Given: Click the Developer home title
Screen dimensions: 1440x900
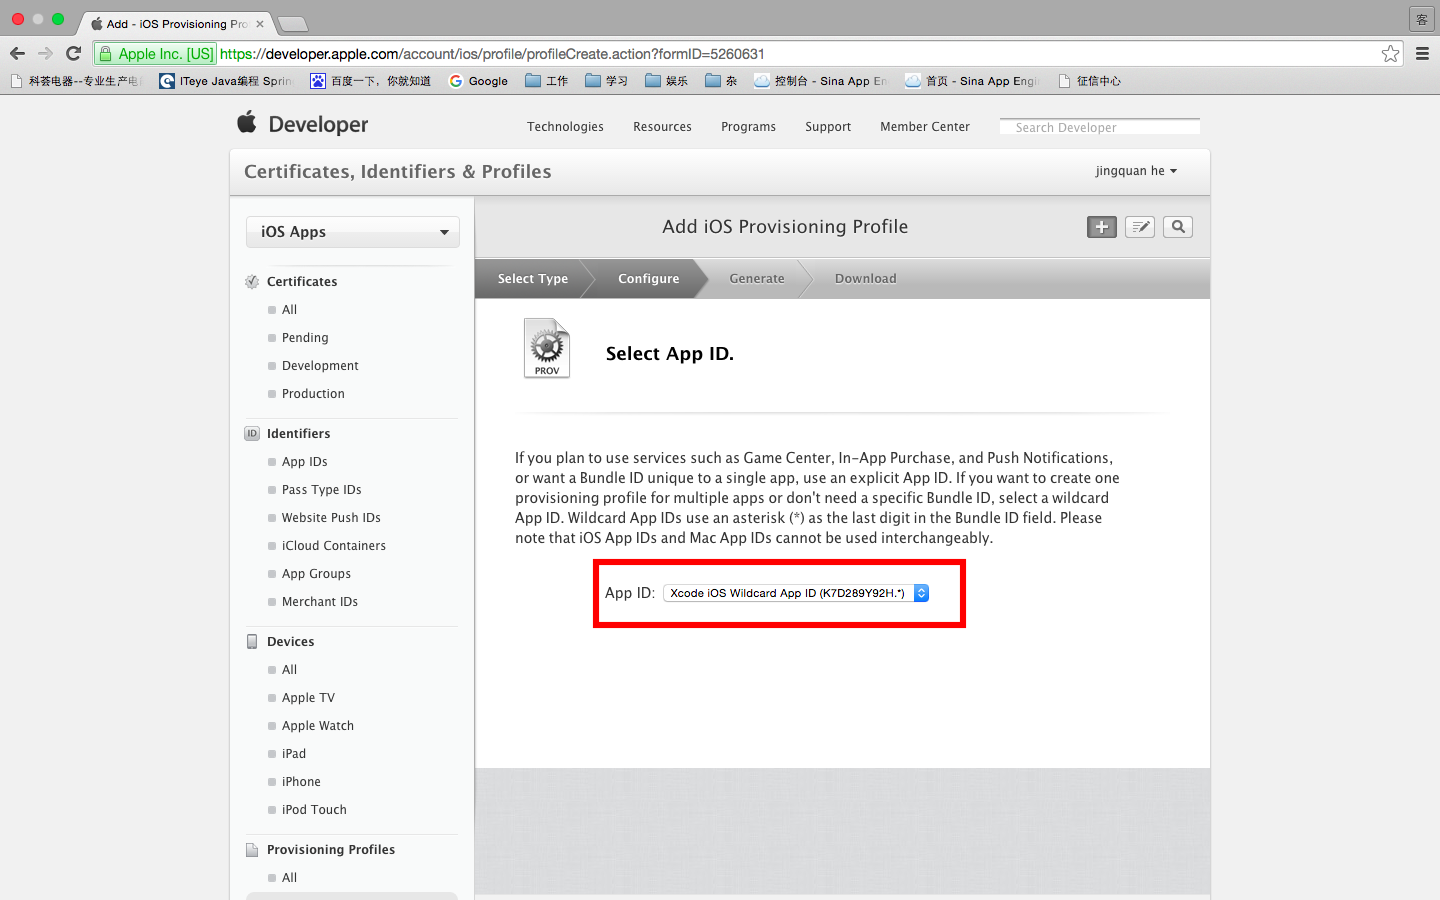Looking at the screenshot, I should (x=318, y=125).
